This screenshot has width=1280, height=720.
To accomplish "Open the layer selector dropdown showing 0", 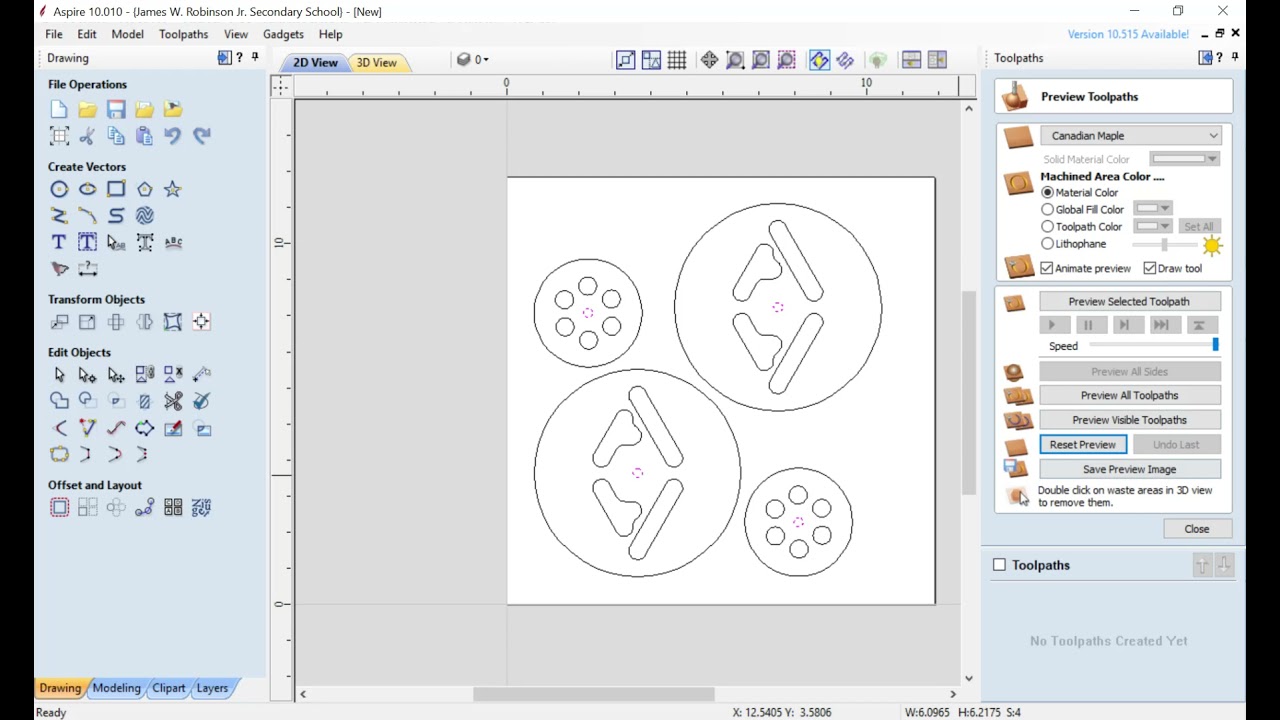I will click(473, 60).
